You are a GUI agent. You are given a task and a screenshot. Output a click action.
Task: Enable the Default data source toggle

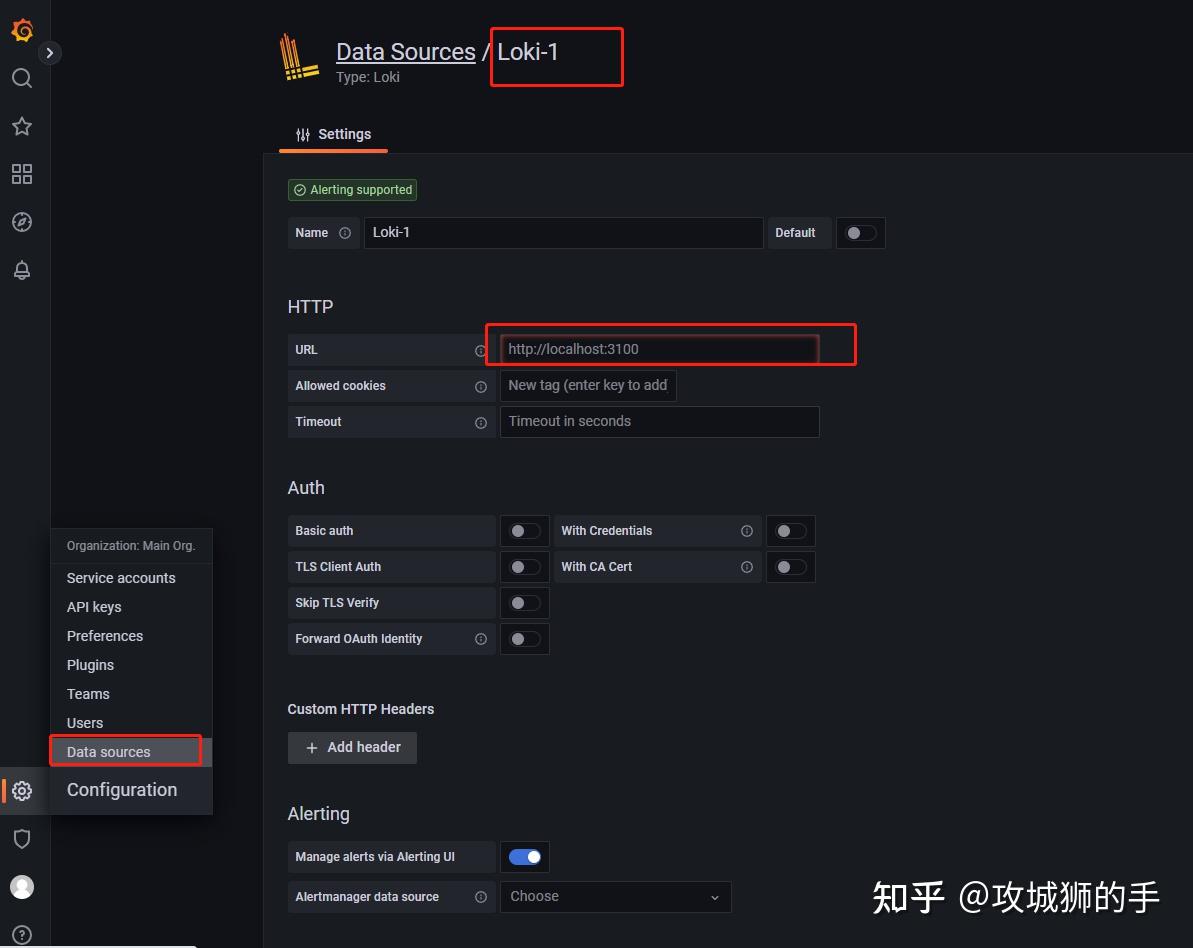point(860,232)
